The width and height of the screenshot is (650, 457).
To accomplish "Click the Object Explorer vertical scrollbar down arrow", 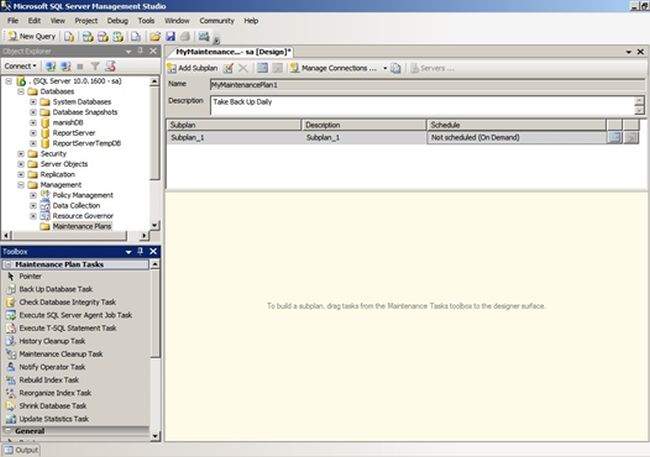I will click(154, 225).
